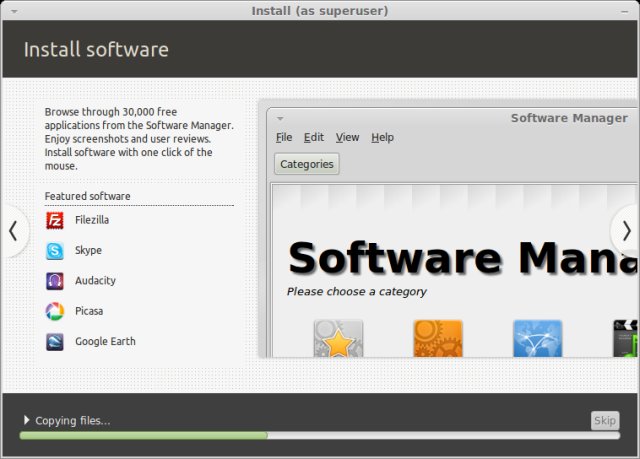
Task: Click the Filezilla label
Action: [92, 220]
